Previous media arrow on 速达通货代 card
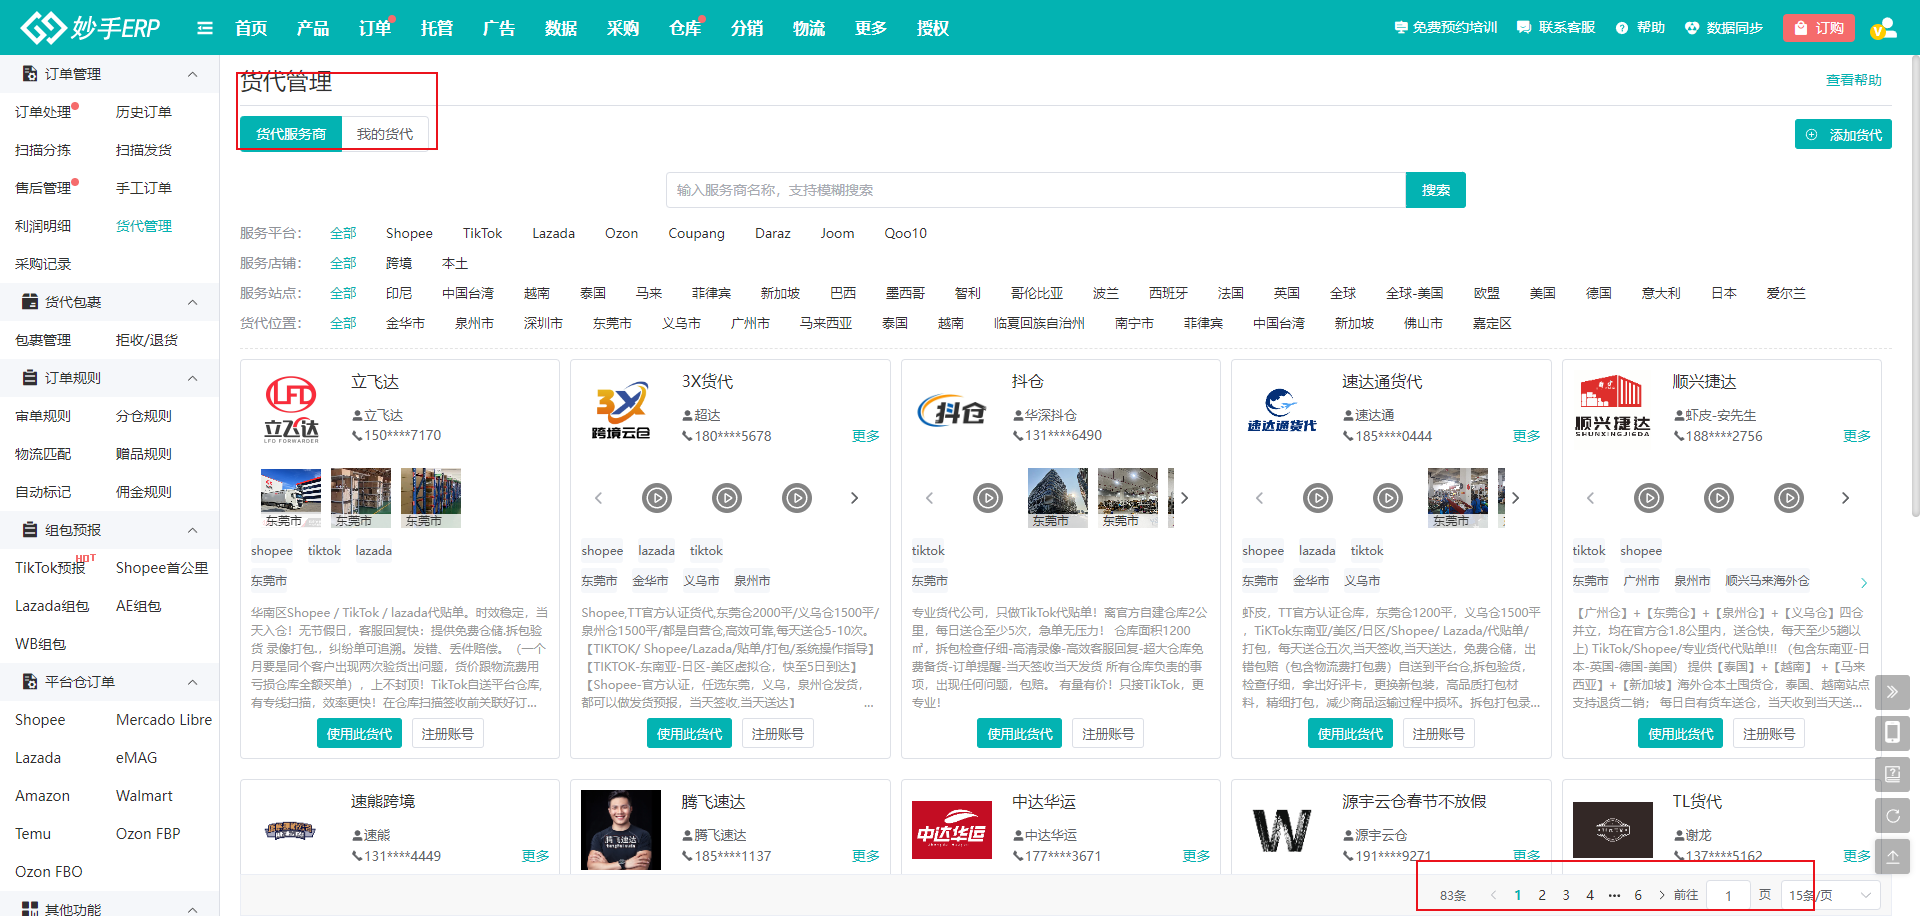1920x916 pixels. [x=1259, y=498]
